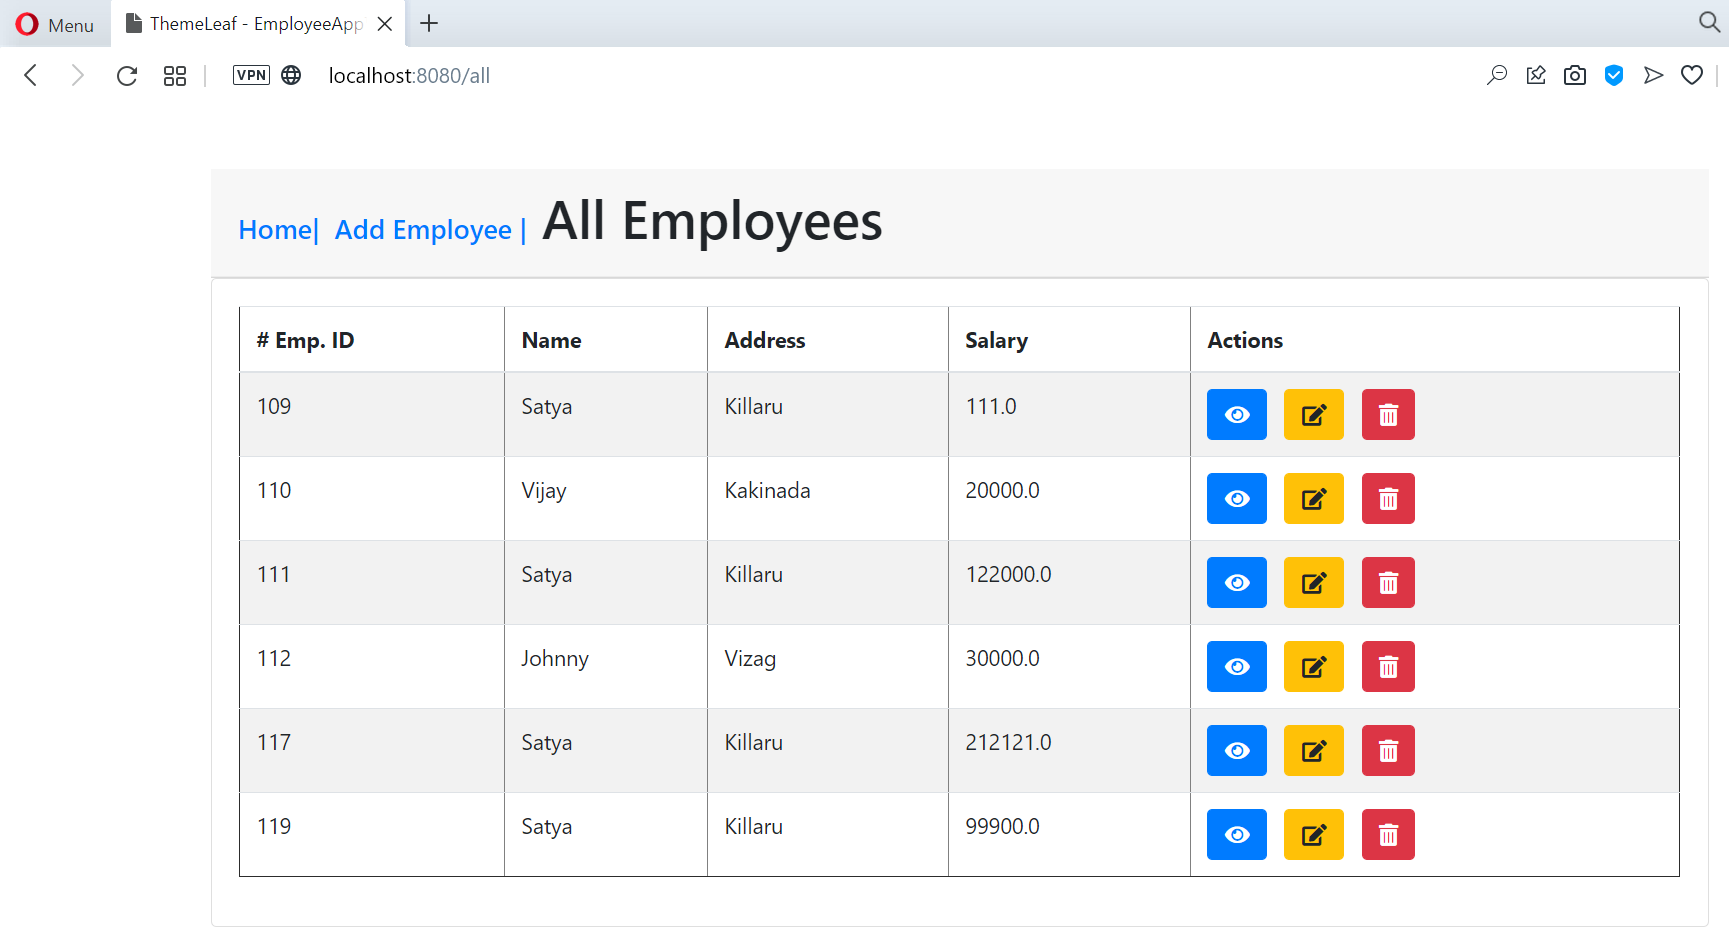View details of employee 119
This screenshot has height=942, width=1729.
pos(1236,835)
